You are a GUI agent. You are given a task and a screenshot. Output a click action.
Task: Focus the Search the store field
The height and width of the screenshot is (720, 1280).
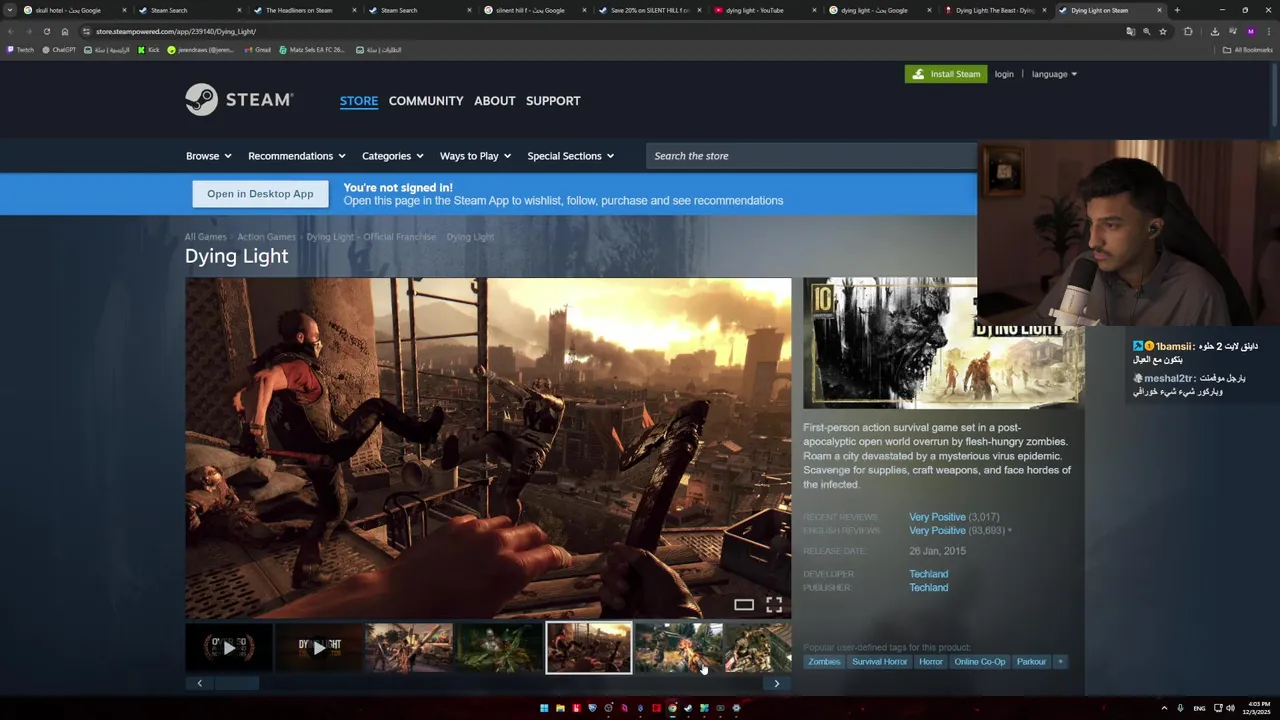(x=811, y=156)
